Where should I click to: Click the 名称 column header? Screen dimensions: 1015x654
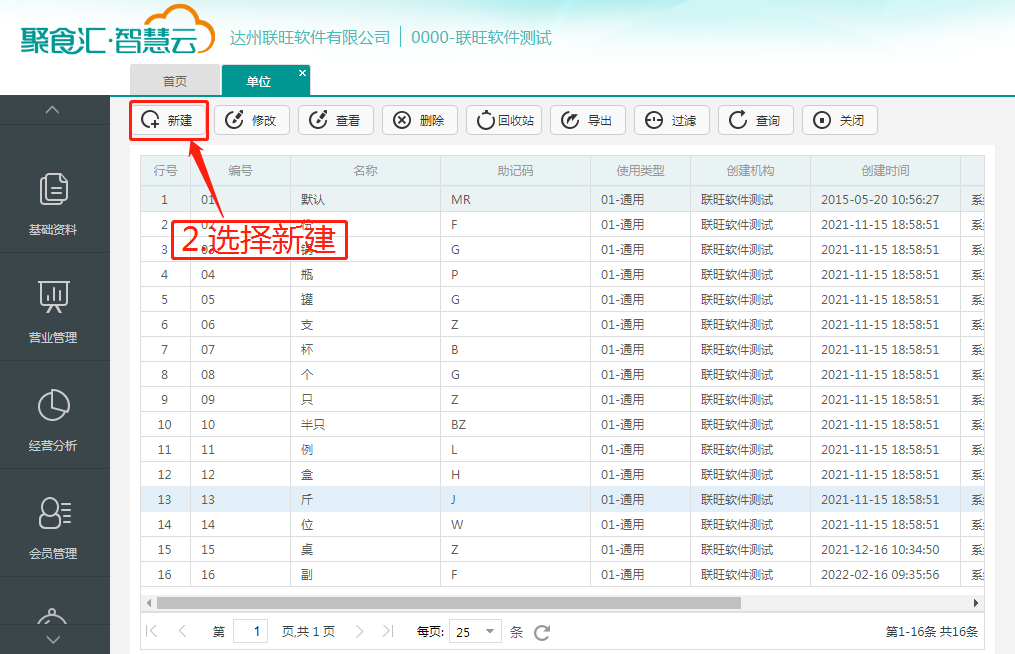point(365,171)
